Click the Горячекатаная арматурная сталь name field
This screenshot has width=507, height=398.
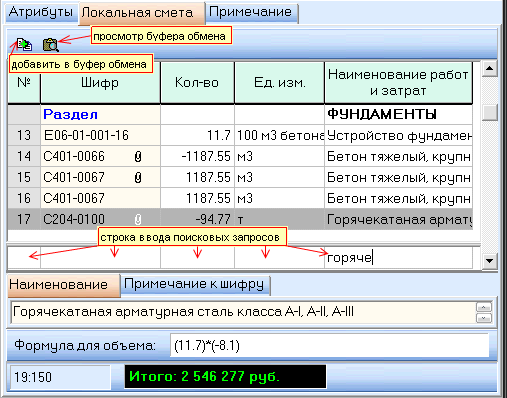pyautogui.click(x=243, y=312)
